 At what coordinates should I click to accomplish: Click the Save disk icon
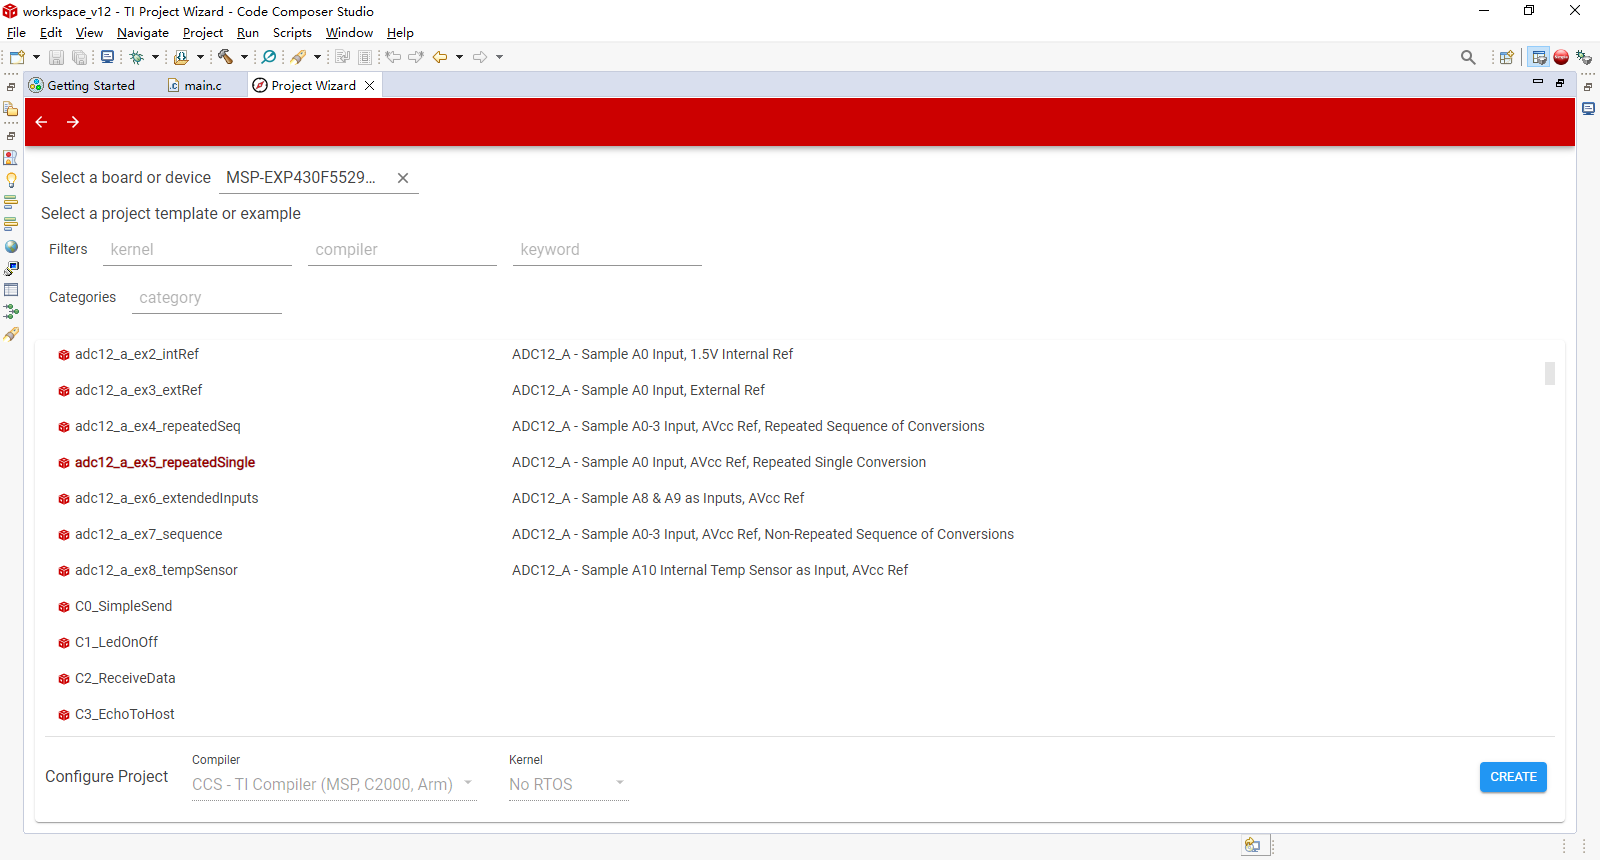[x=56, y=57]
